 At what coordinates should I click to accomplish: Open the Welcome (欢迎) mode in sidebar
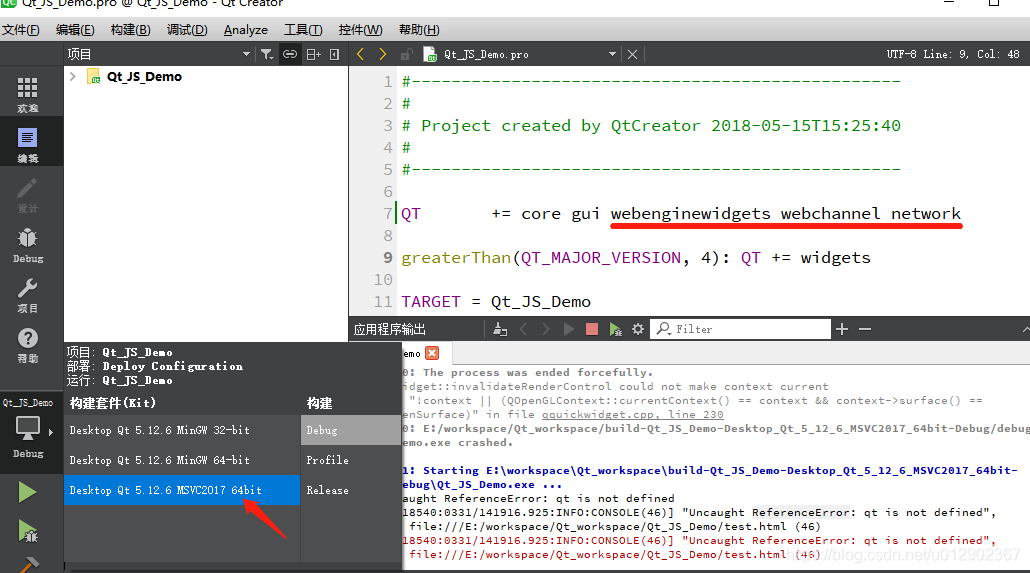point(28,94)
